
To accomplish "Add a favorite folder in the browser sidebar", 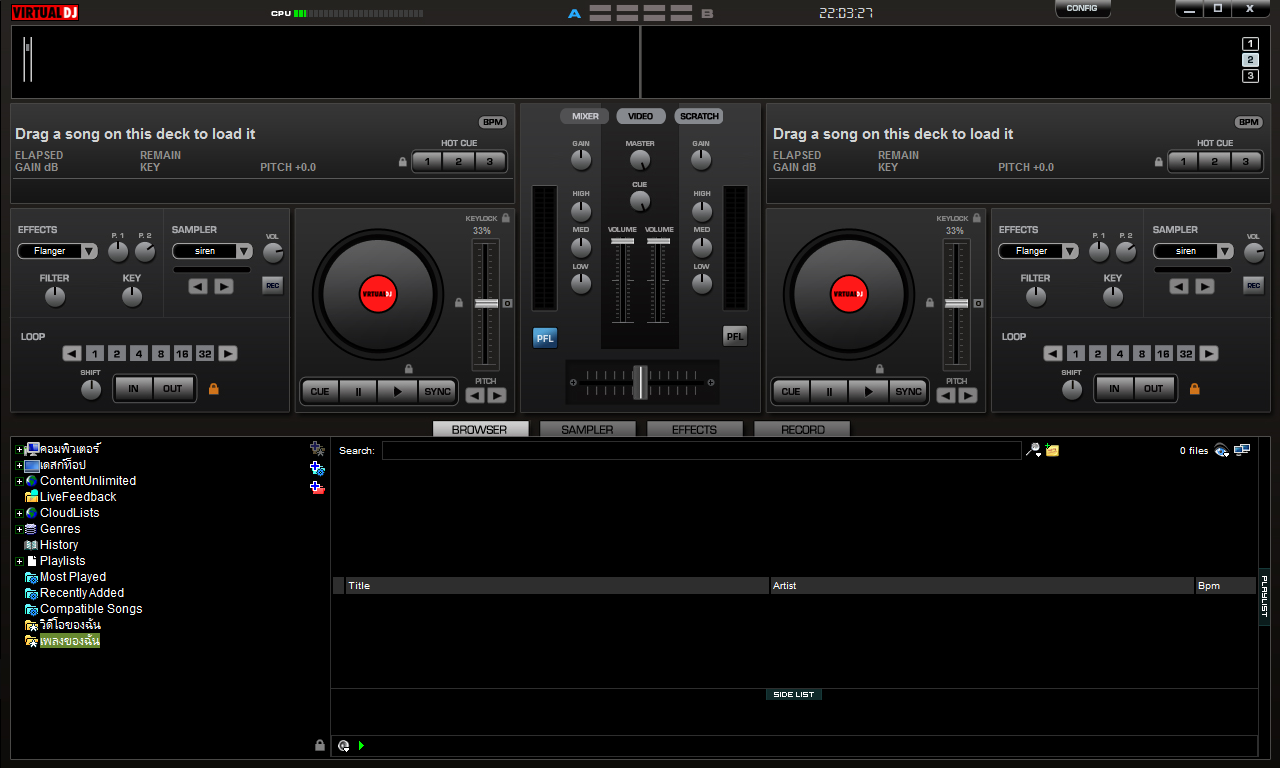I will tap(317, 448).
